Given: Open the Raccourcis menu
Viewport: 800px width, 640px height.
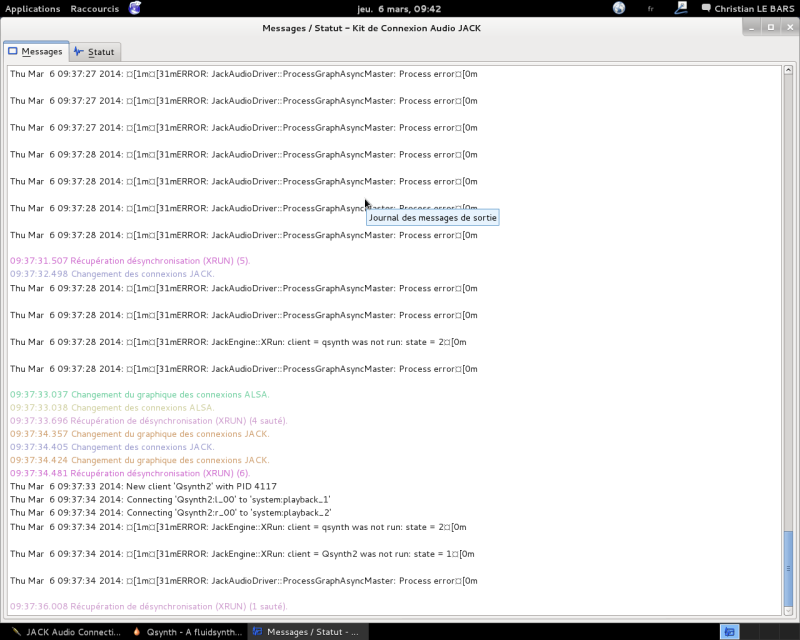Looking at the screenshot, I should pyautogui.click(x=94, y=9).
